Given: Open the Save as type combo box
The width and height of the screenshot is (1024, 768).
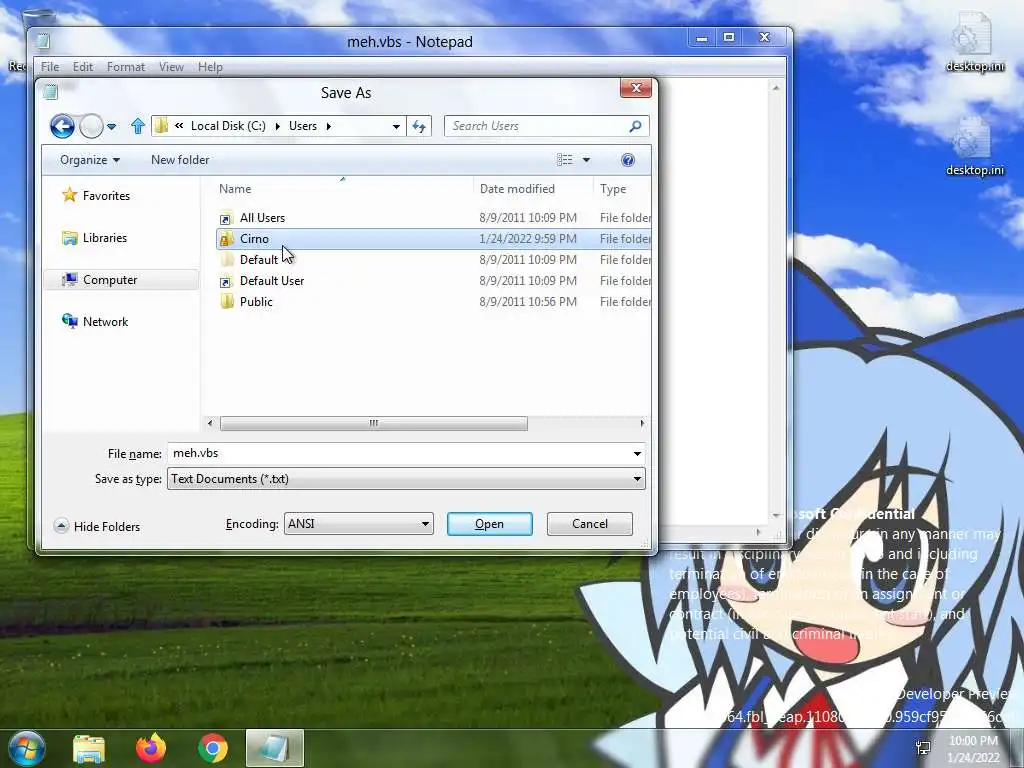Looking at the screenshot, I should pyautogui.click(x=406, y=479).
